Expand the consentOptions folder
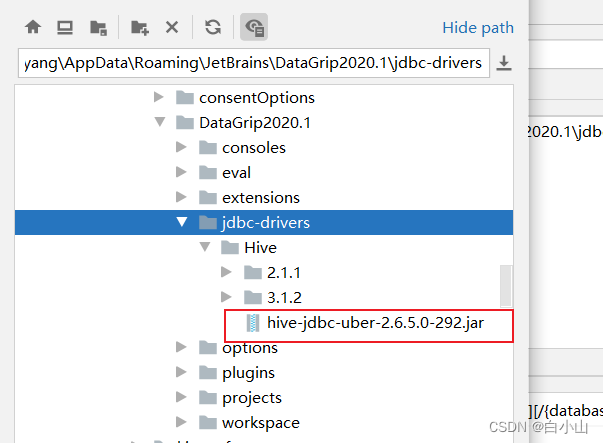The height and width of the screenshot is (443, 603). coord(158,97)
